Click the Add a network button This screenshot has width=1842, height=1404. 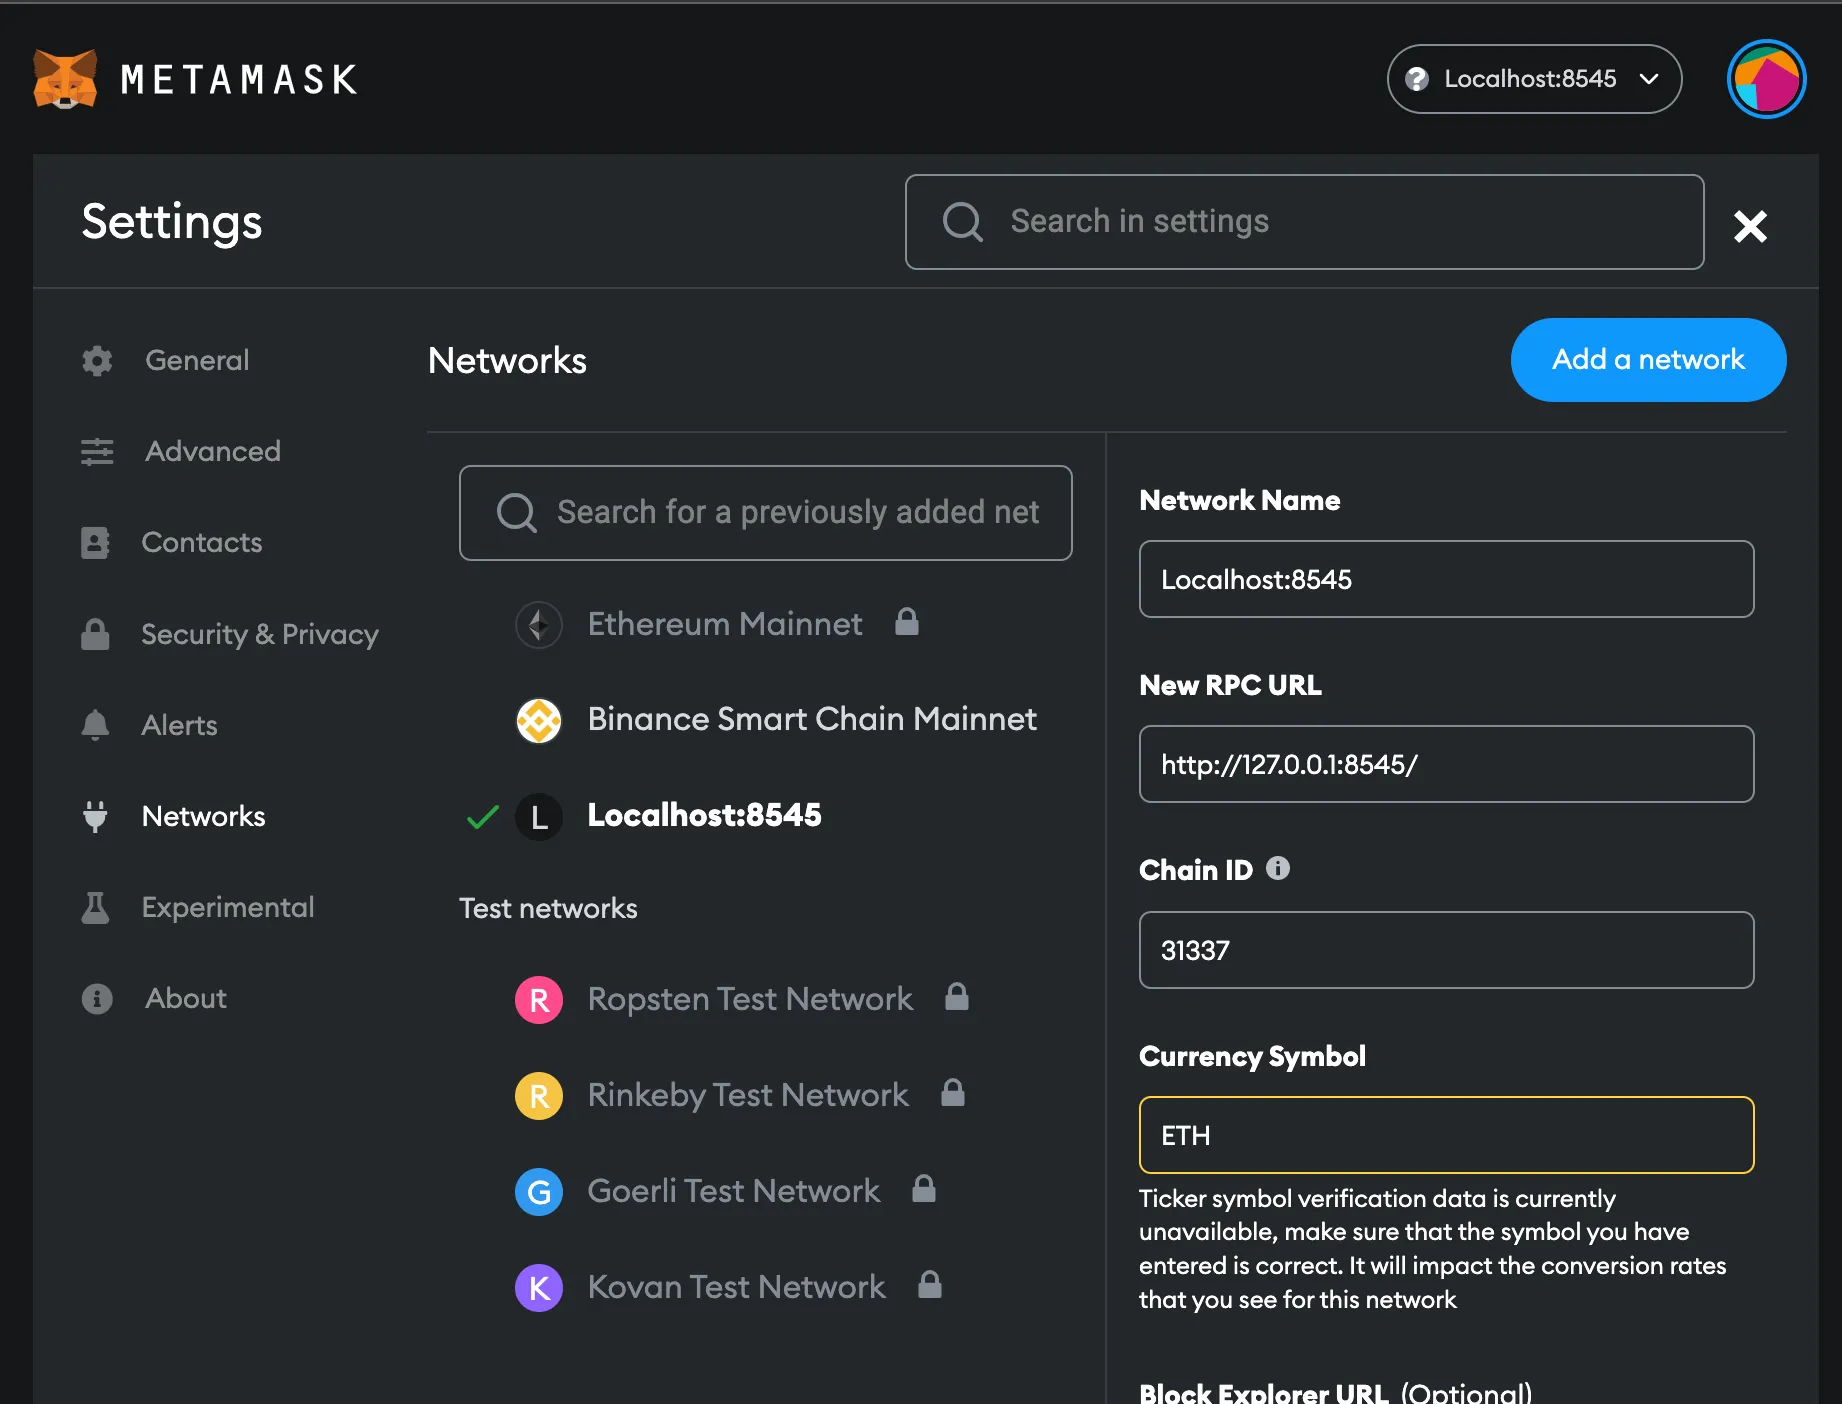[1648, 360]
